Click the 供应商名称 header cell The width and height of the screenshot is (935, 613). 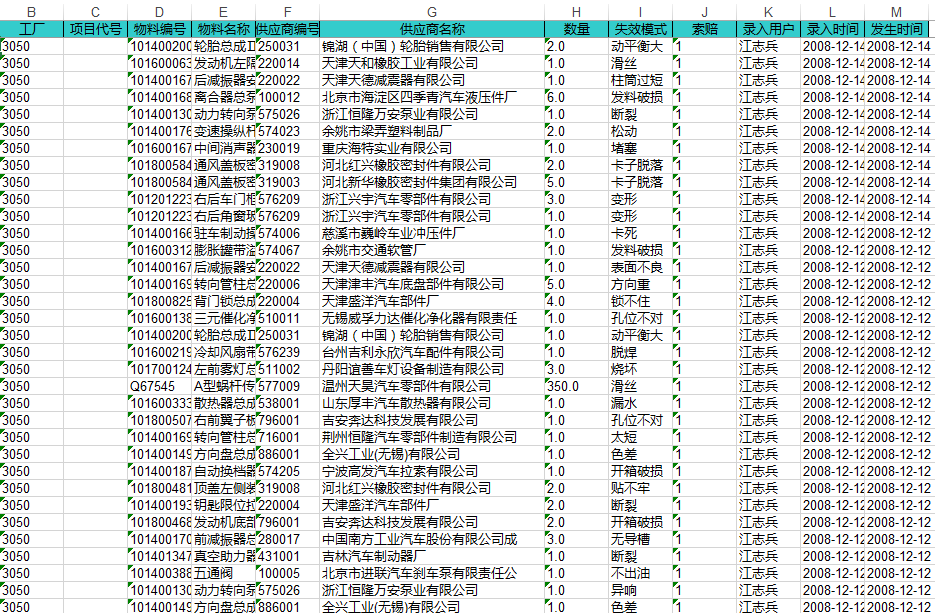(x=432, y=29)
